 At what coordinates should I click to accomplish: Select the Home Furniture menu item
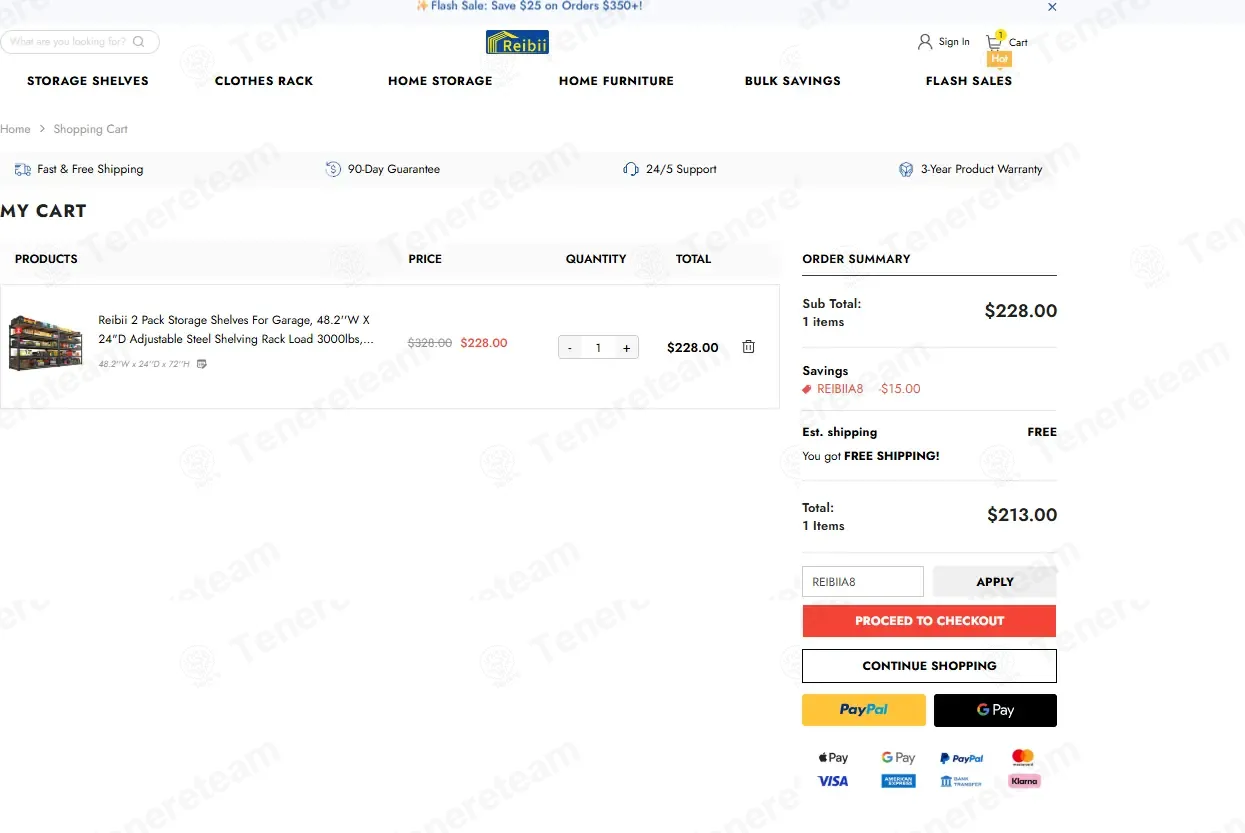(616, 81)
